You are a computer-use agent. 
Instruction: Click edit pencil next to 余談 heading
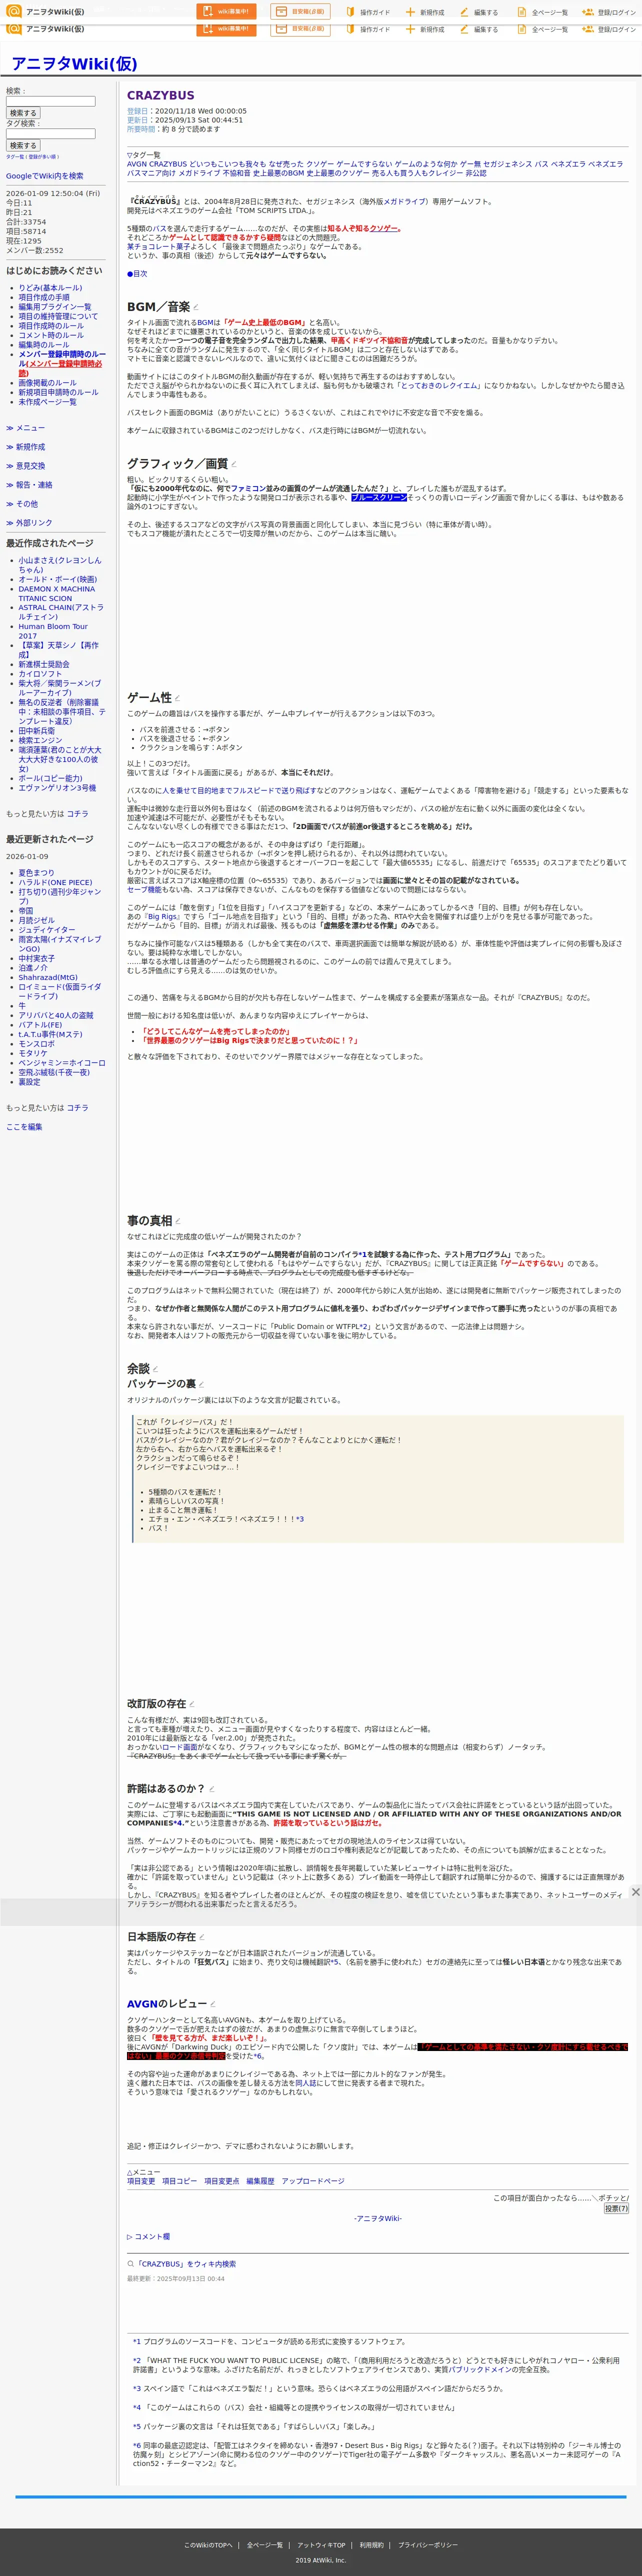click(x=155, y=1369)
